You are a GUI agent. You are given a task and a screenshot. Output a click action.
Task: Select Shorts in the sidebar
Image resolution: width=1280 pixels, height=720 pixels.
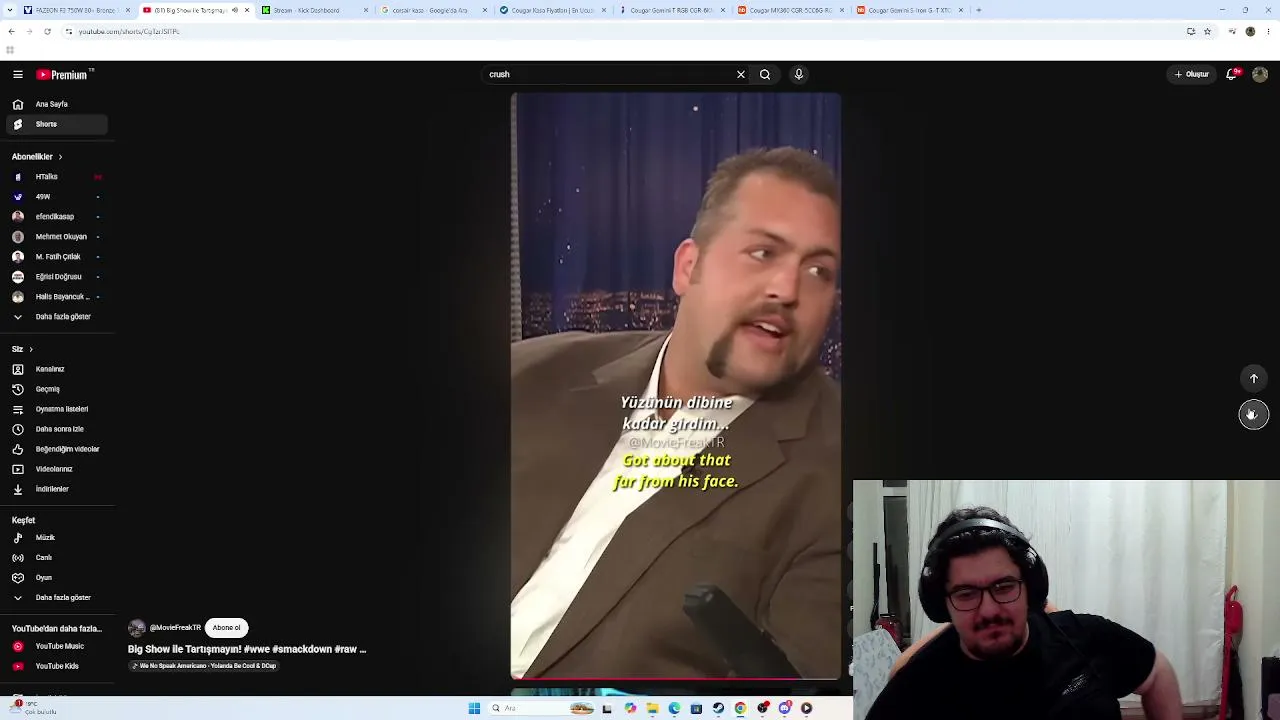(x=57, y=124)
